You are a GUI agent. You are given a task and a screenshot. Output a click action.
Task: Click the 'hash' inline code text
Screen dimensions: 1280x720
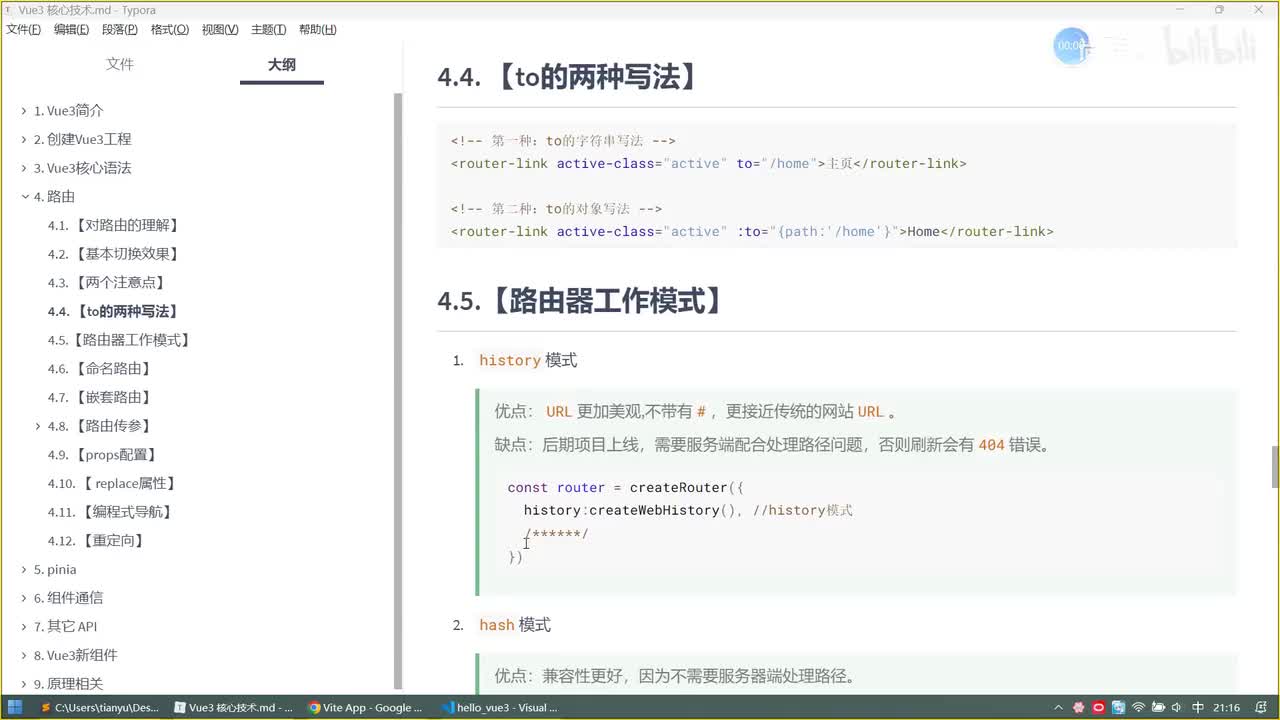(497, 625)
